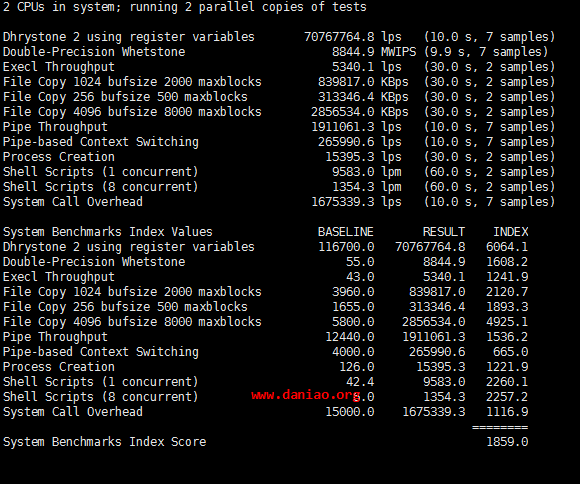Click the System Benchmarks Index Score label
Image resolution: width=580 pixels, height=484 pixels.
[x=104, y=442]
